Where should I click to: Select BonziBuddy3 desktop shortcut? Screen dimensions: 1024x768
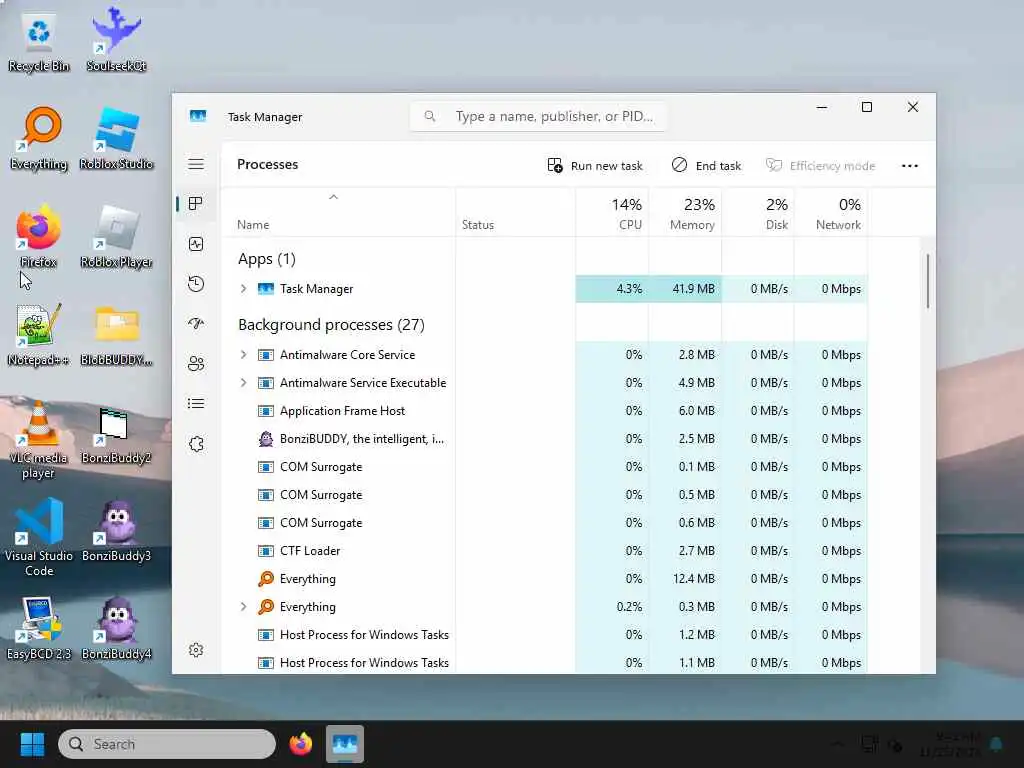(x=116, y=530)
